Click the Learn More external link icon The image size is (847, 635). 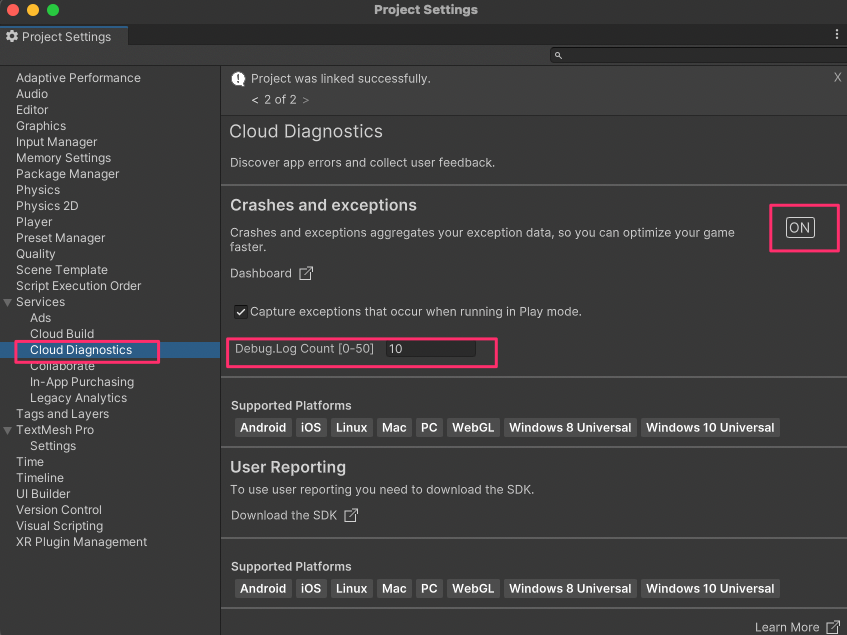coord(834,626)
